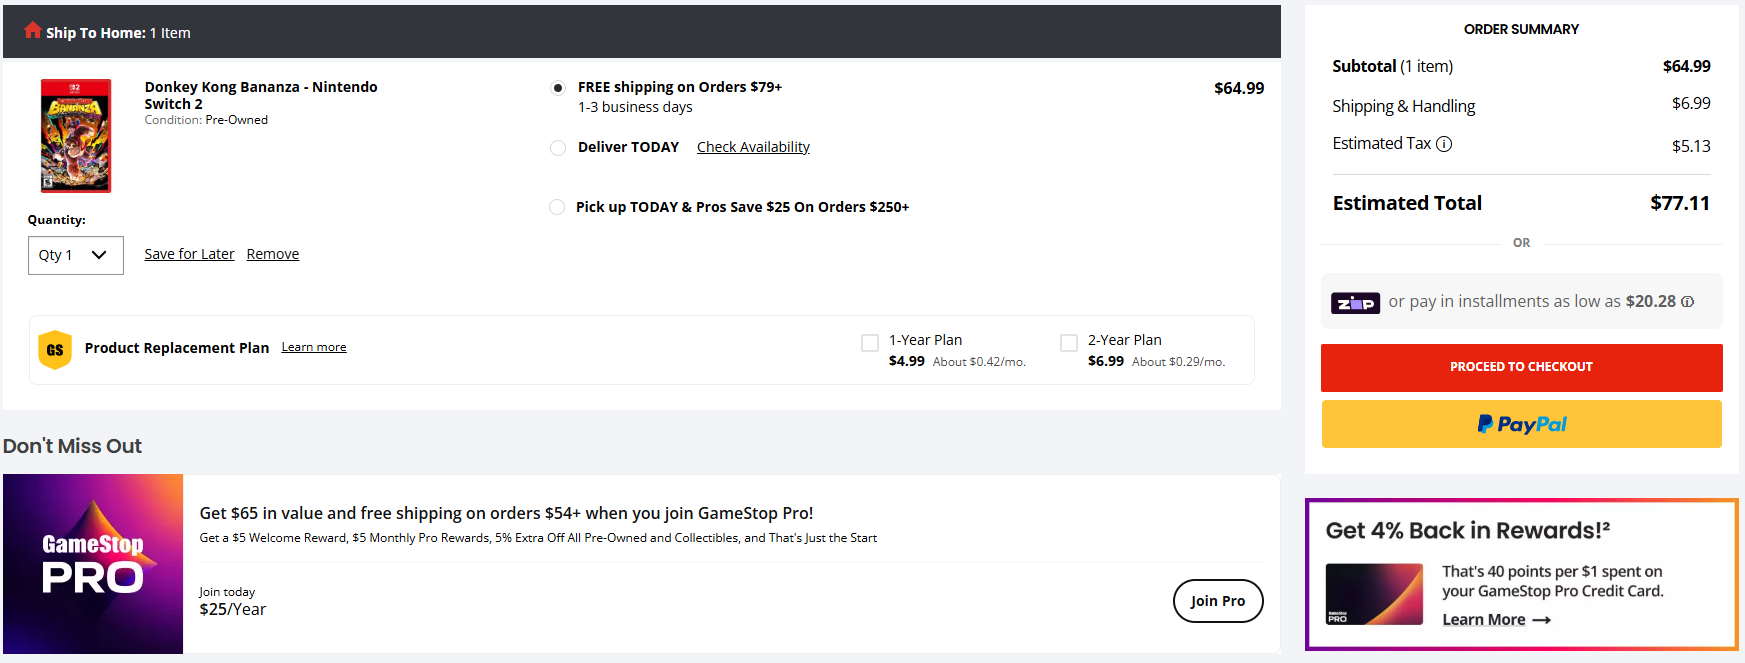The width and height of the screenshot is (1745, 663).
Task: Check the 1-Year Plan checkbox
Action: tap(870, 343)
